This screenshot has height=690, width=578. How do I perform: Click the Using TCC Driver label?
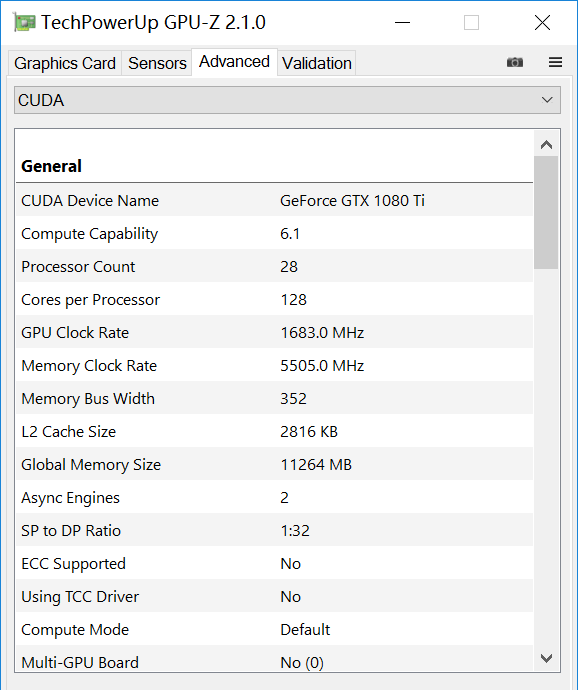tap(80, 597)
